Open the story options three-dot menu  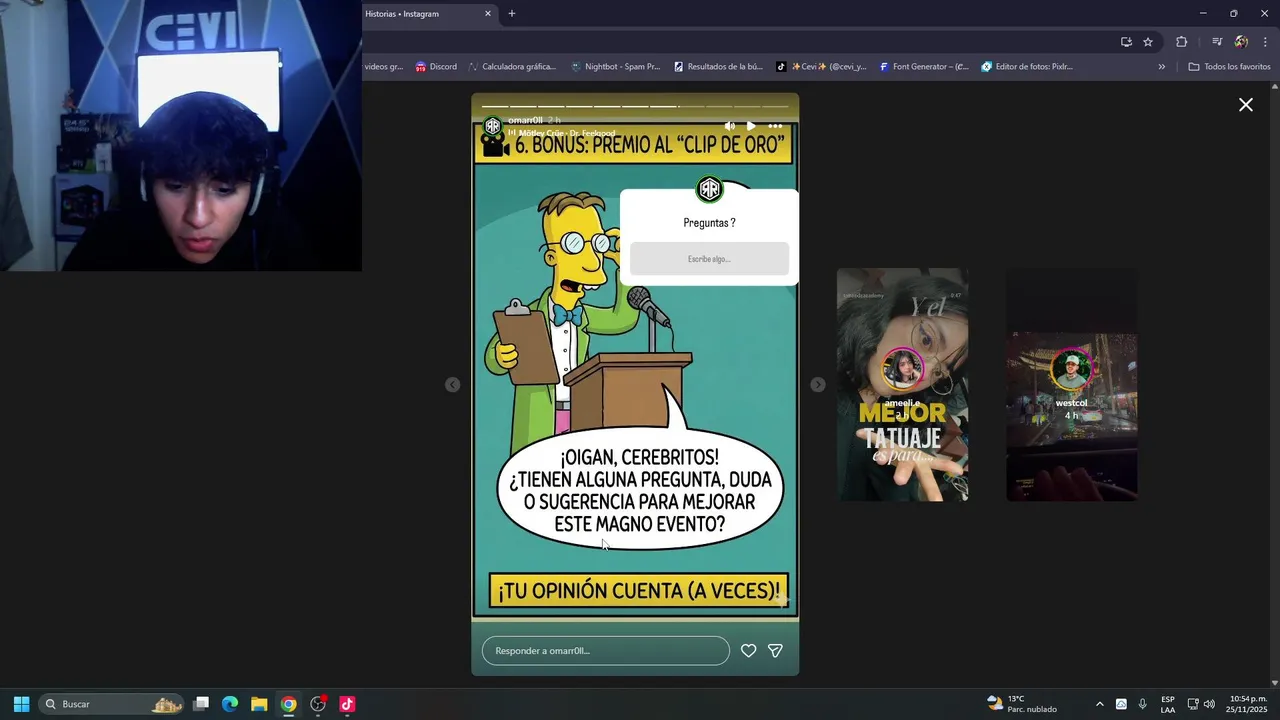[x=775, y=126]
